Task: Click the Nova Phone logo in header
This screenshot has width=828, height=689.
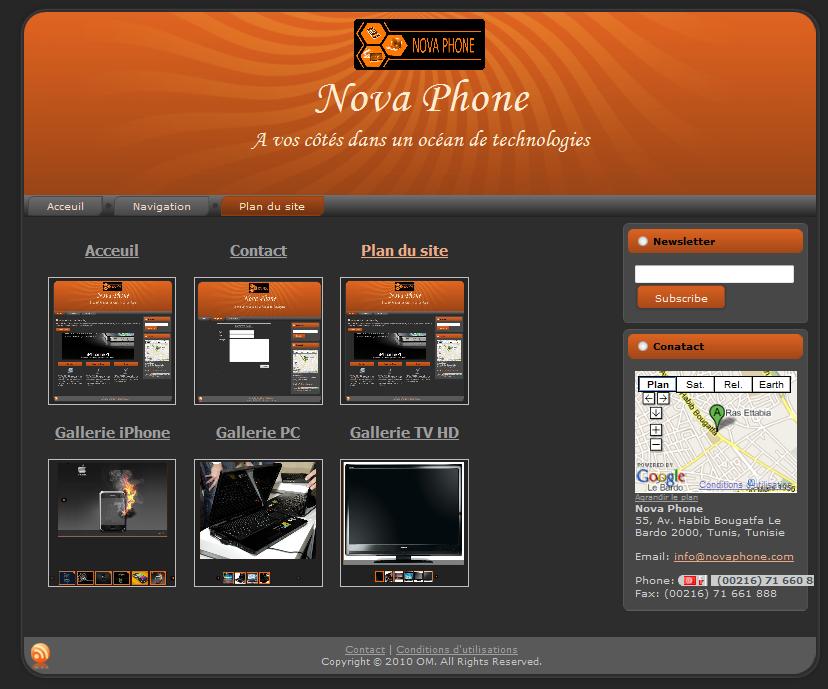Action: [419, 45]
